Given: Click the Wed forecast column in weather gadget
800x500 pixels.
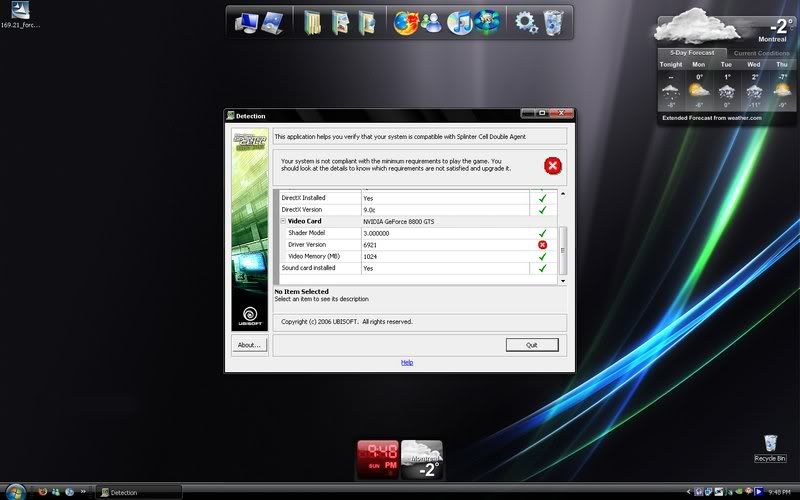Looking at the screenshot, I should [x=754, y=84].
